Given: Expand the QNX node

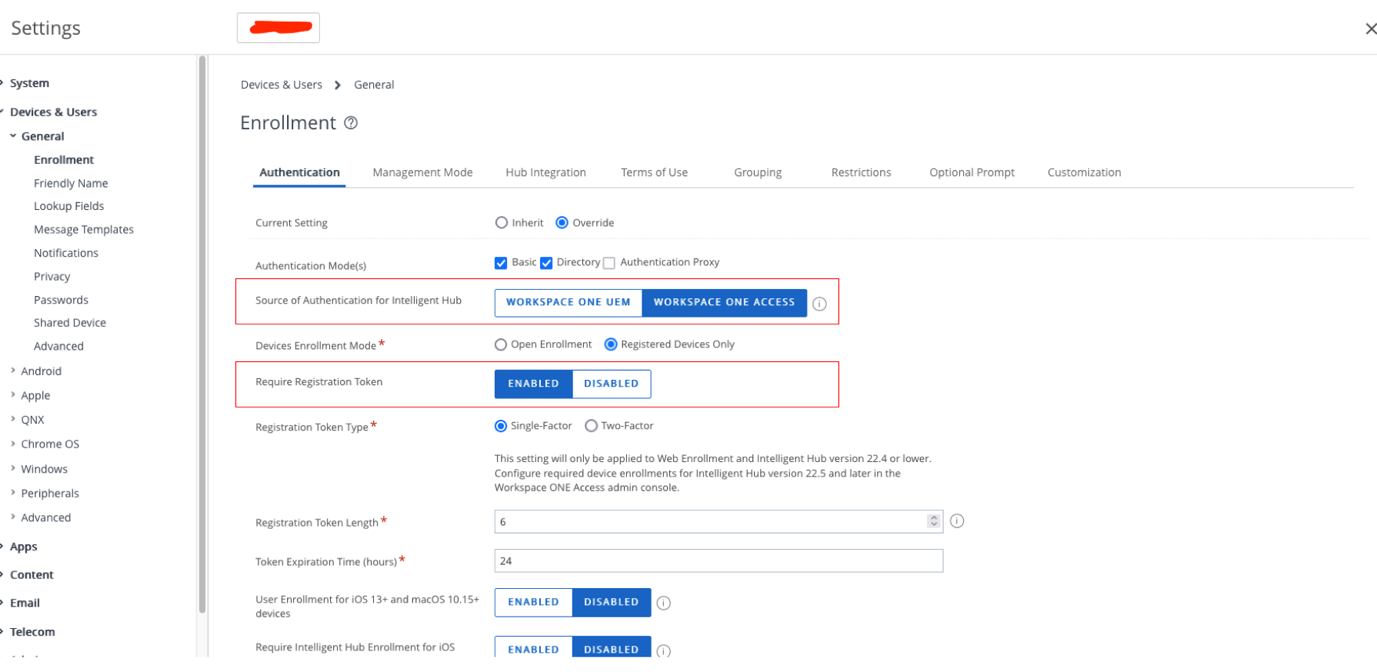Looking at the screenshot, I should (13, 420).
